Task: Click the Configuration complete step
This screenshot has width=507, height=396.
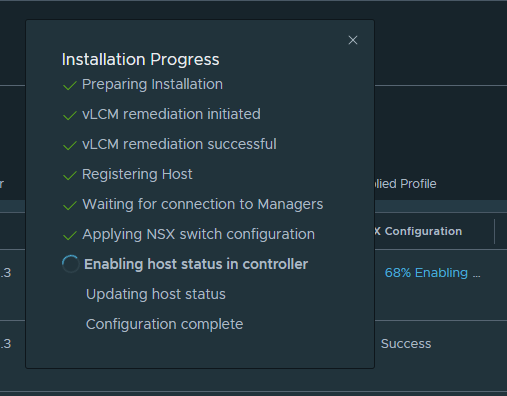Action: pos(164,324)
